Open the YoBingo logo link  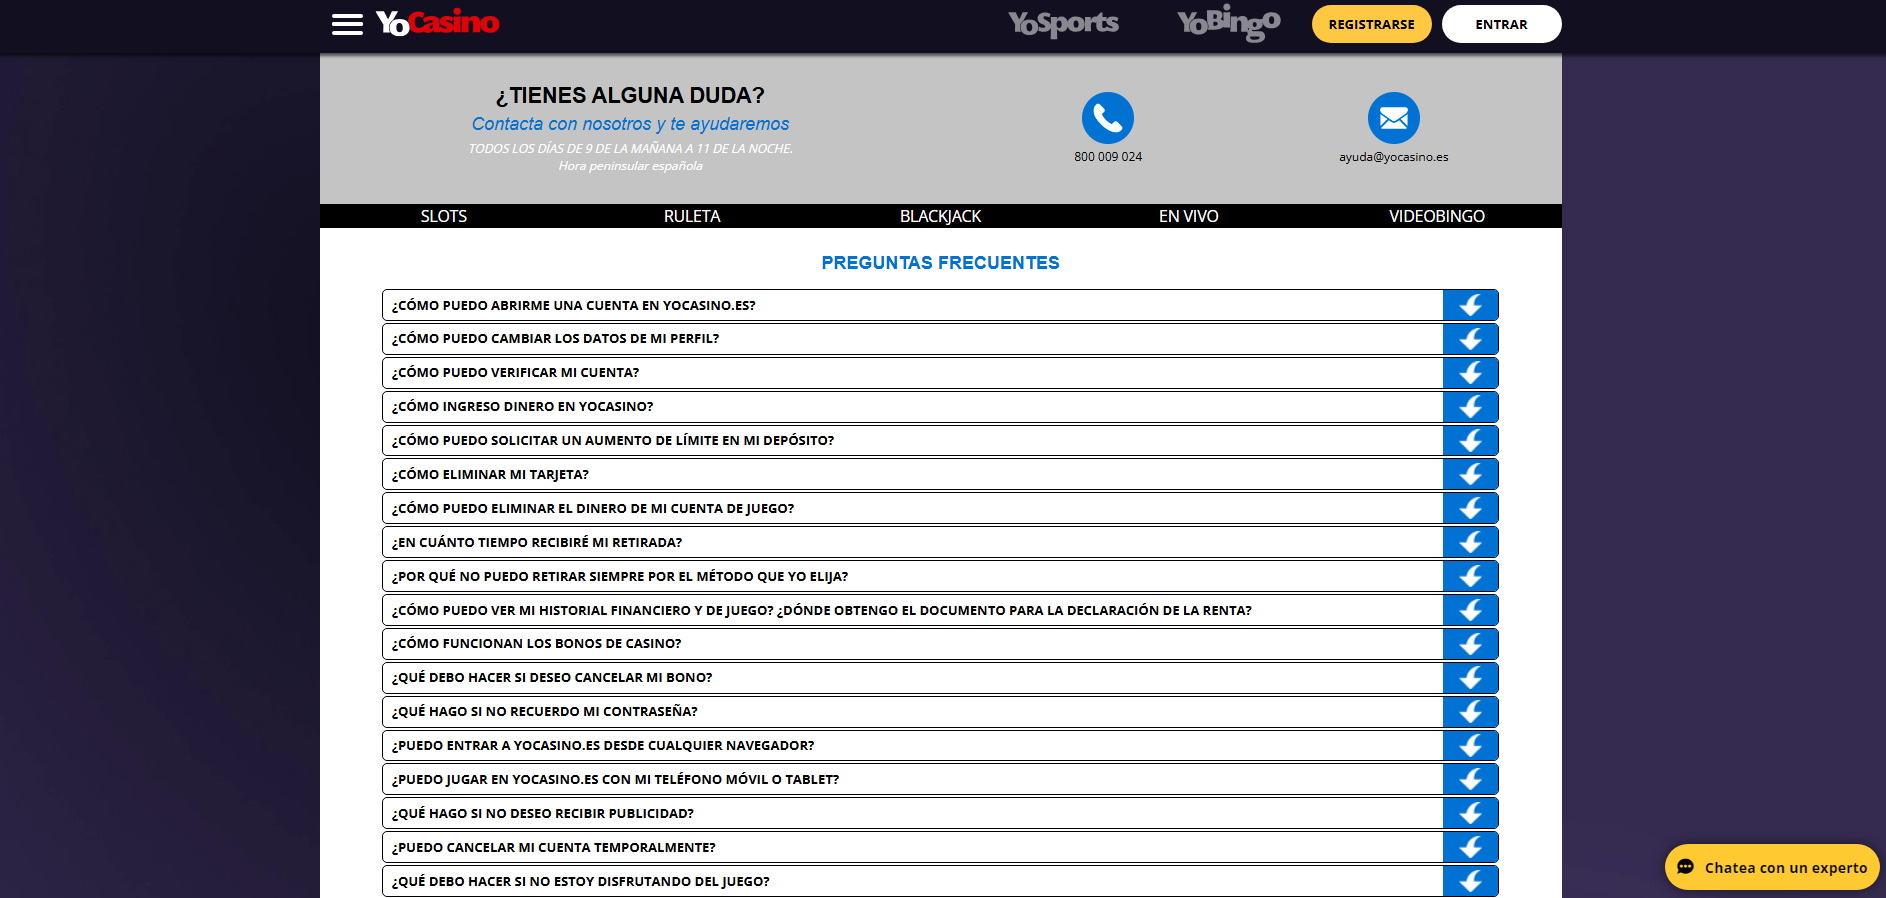pos(1228,23)
